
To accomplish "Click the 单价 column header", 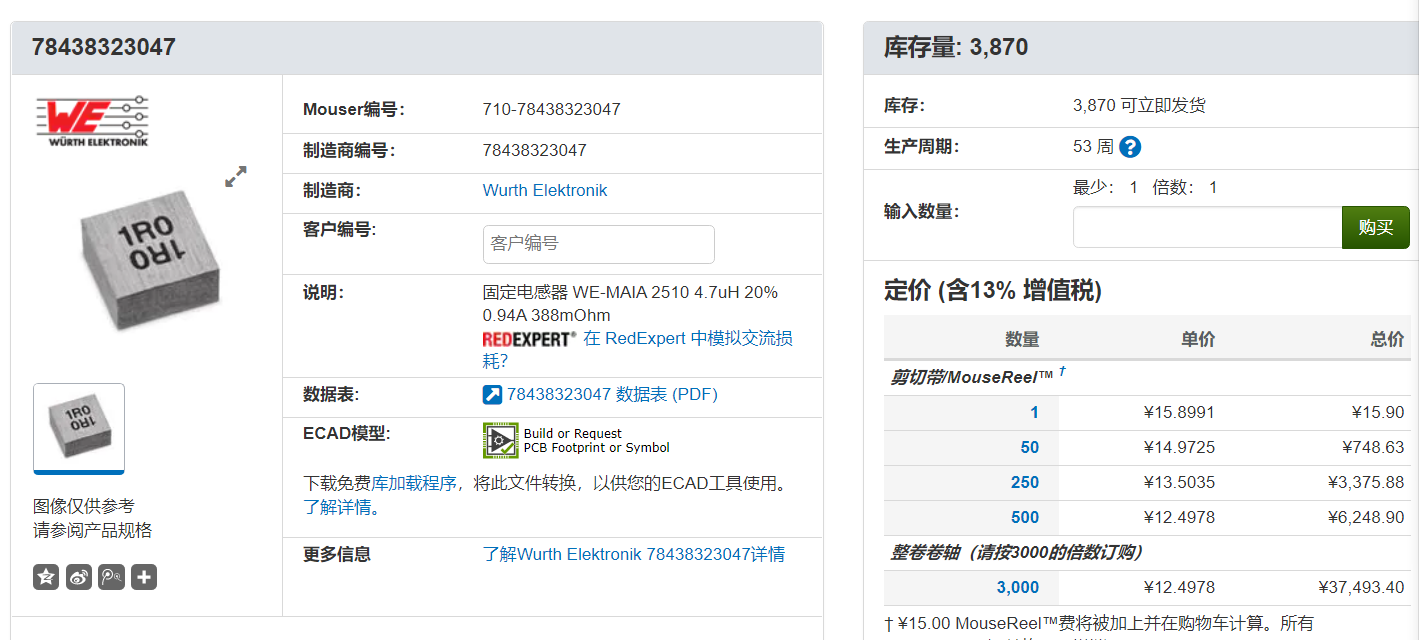I will tap(1198, 339).
